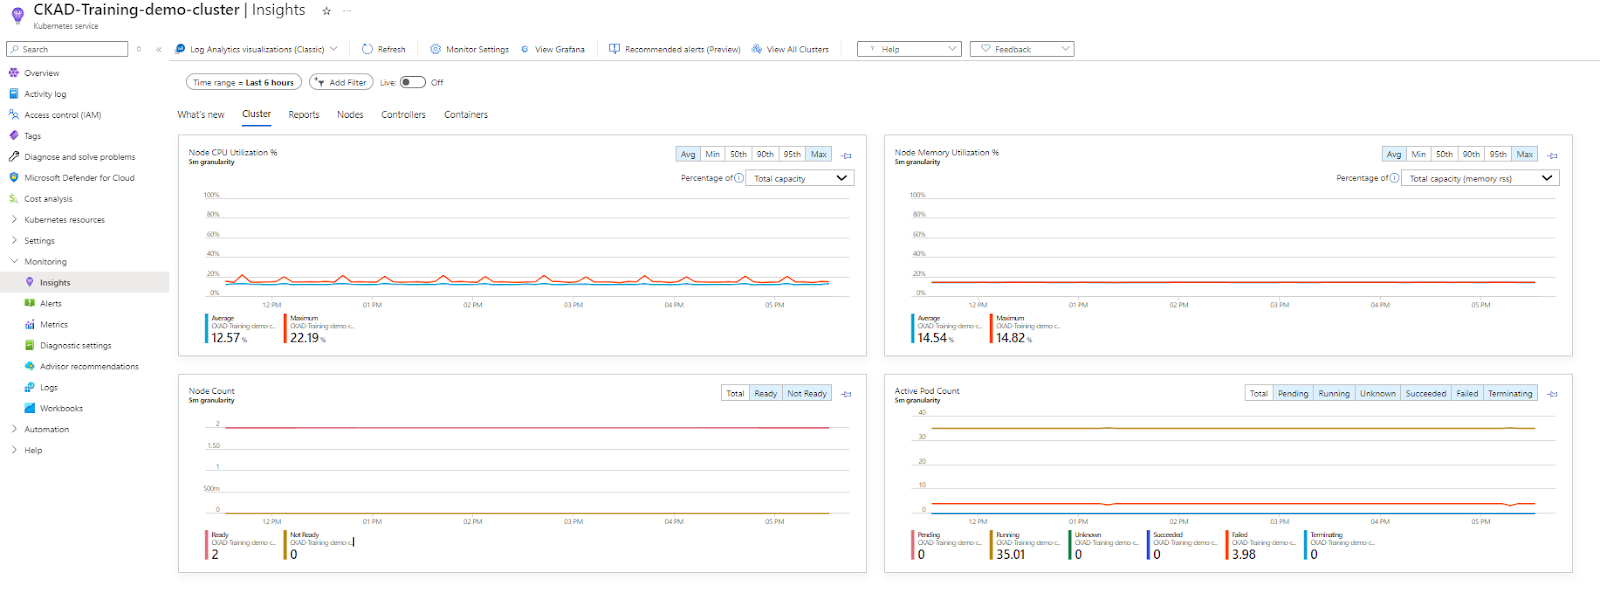Toggle 95th percentile in Memory Utilization chart

coord(1498,154)
